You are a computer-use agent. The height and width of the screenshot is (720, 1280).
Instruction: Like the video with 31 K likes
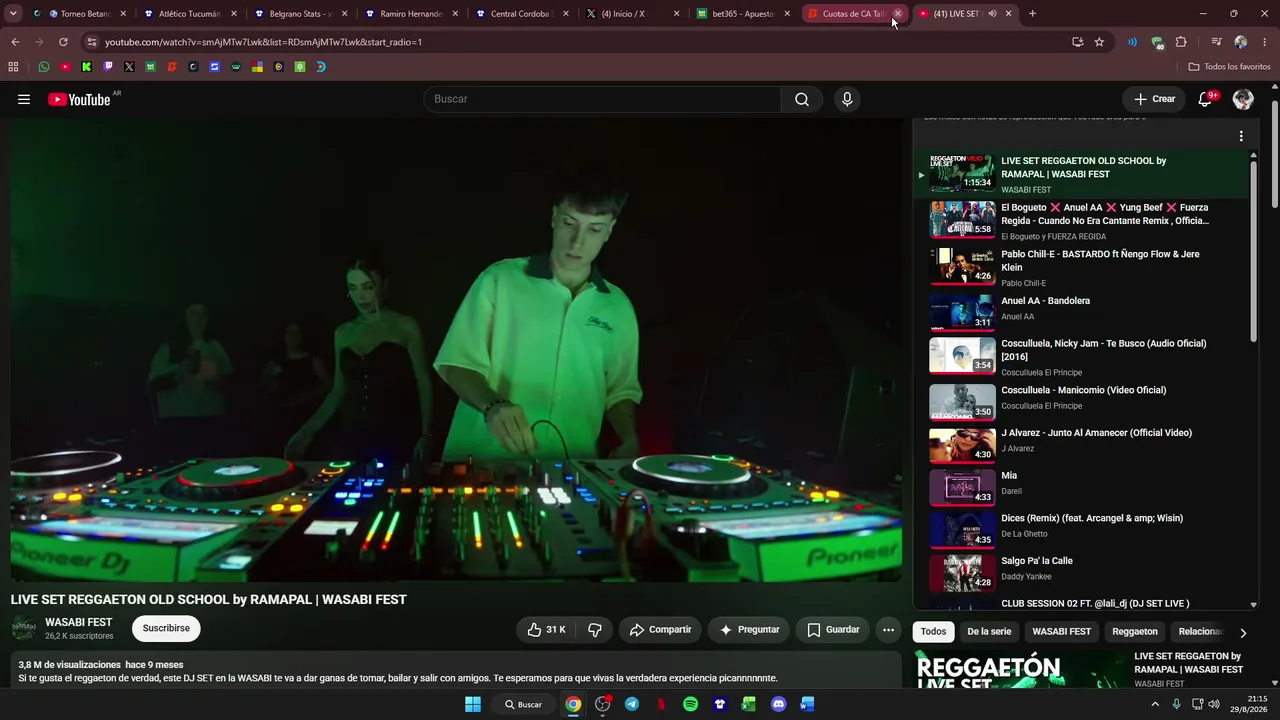coord(546,630)
